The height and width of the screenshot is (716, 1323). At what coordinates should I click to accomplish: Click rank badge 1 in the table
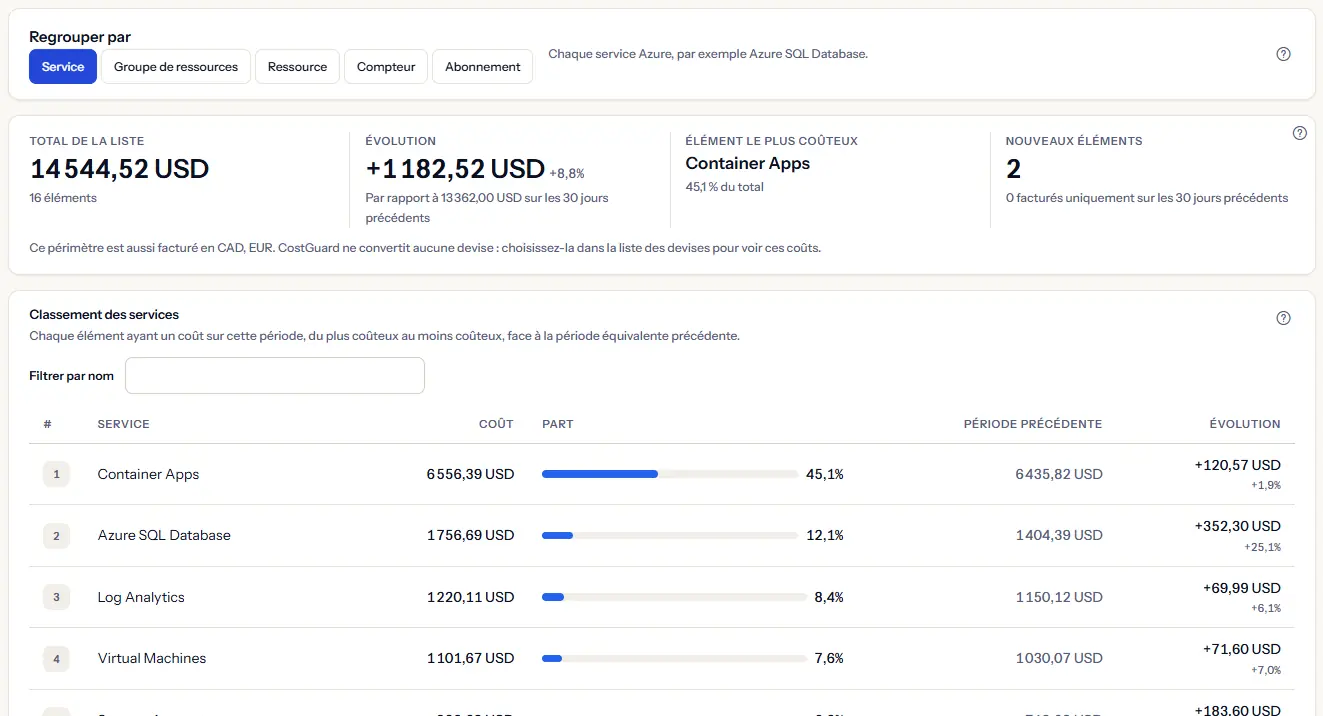point(56,474)
